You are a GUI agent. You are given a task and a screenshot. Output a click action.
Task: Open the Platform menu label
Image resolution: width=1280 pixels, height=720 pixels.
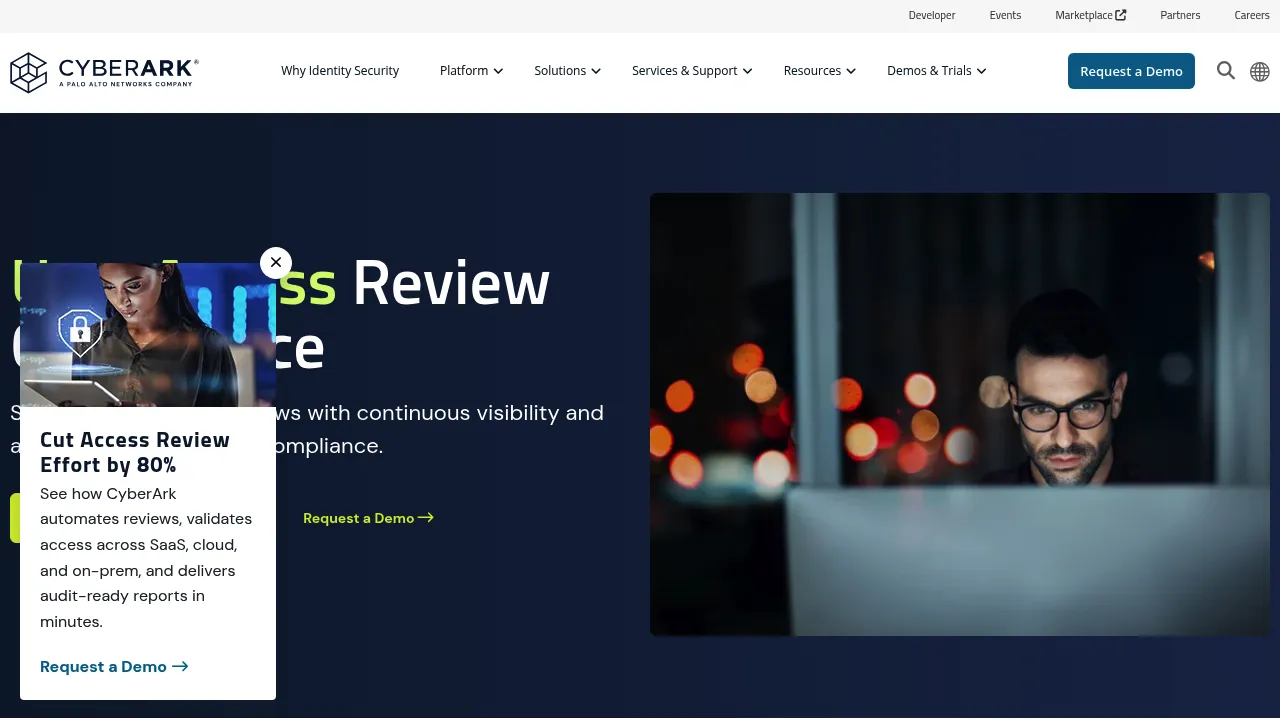point(464,71)
